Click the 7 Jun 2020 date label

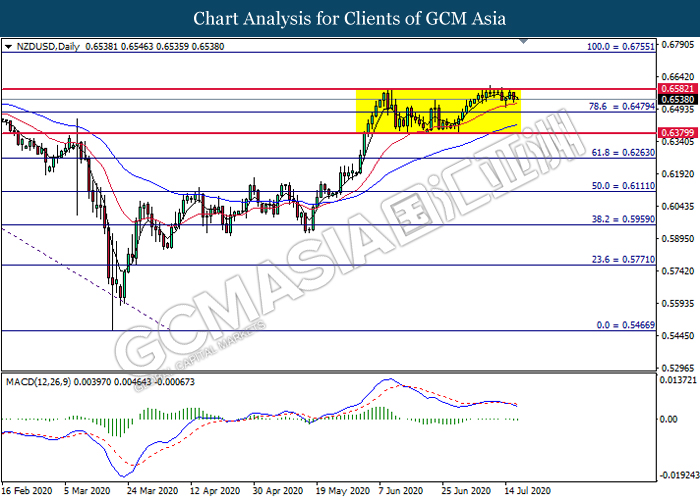point(401,491)
